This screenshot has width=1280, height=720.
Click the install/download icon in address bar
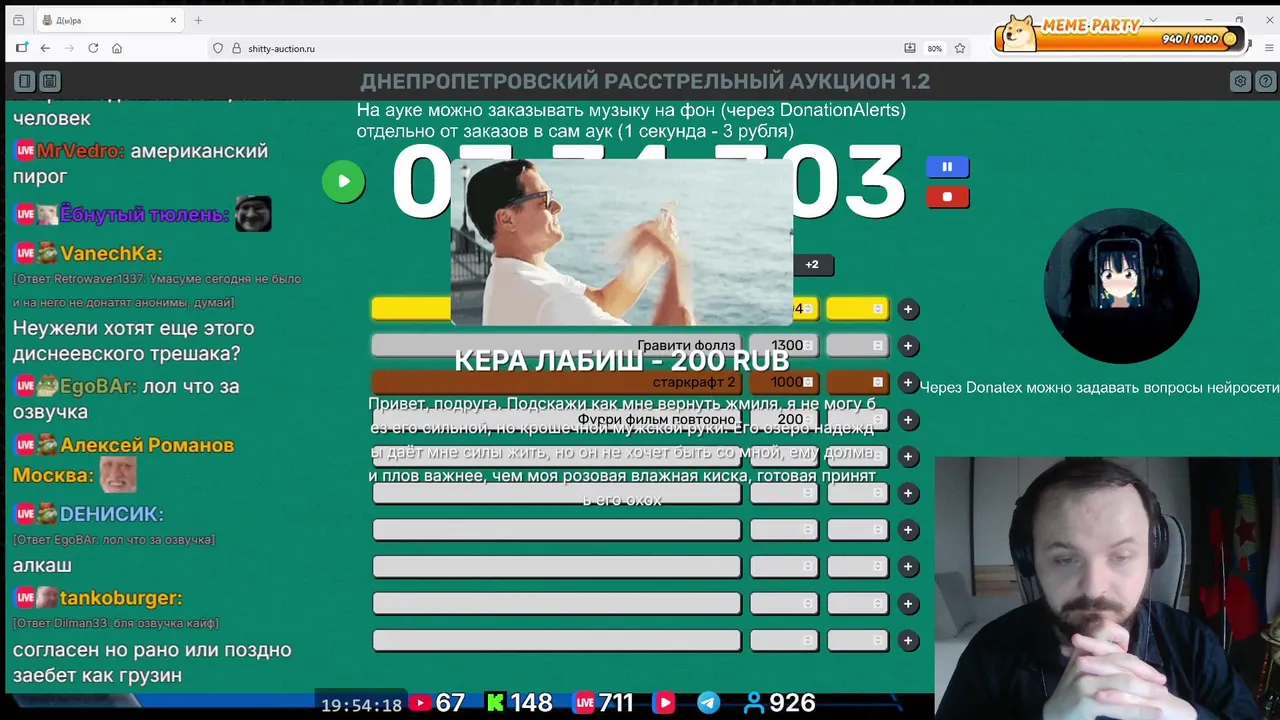tap(910, 48)
